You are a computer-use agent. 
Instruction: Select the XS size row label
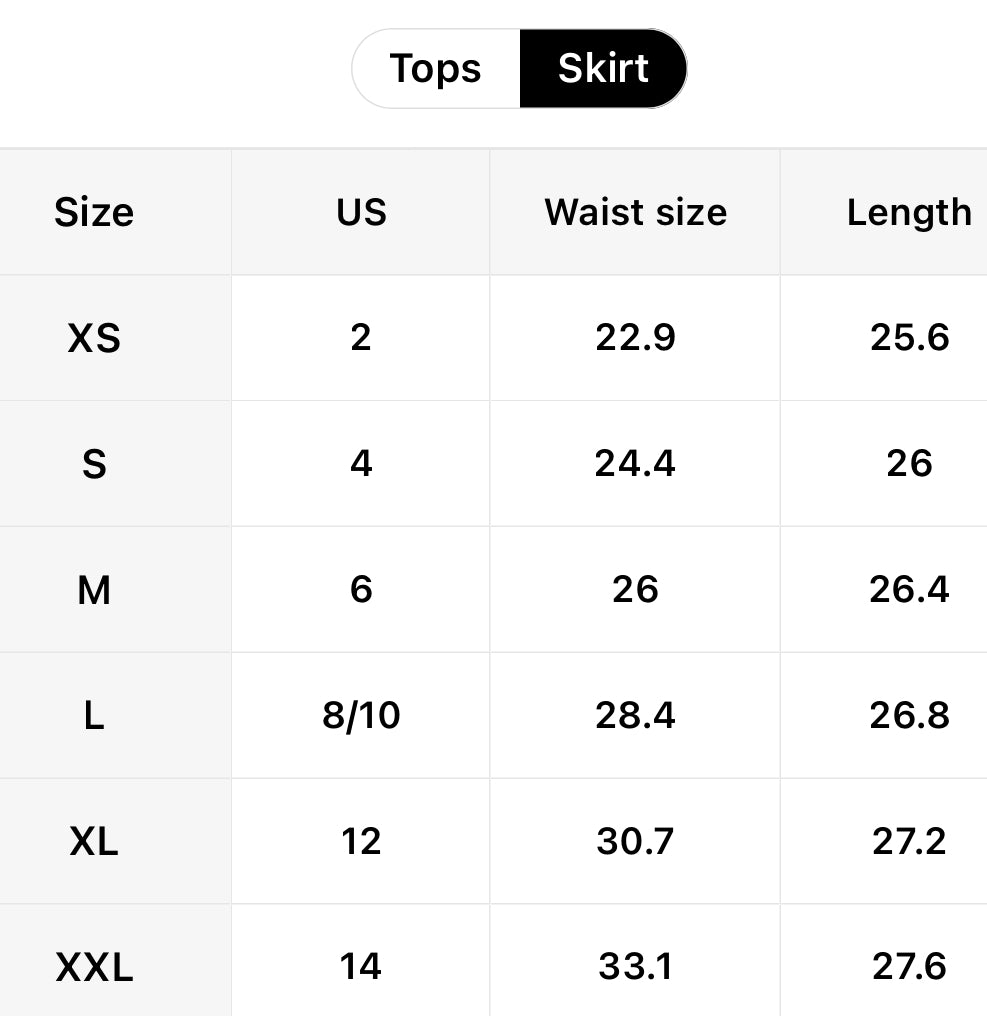pyautogui.click(x=94, y=338)
